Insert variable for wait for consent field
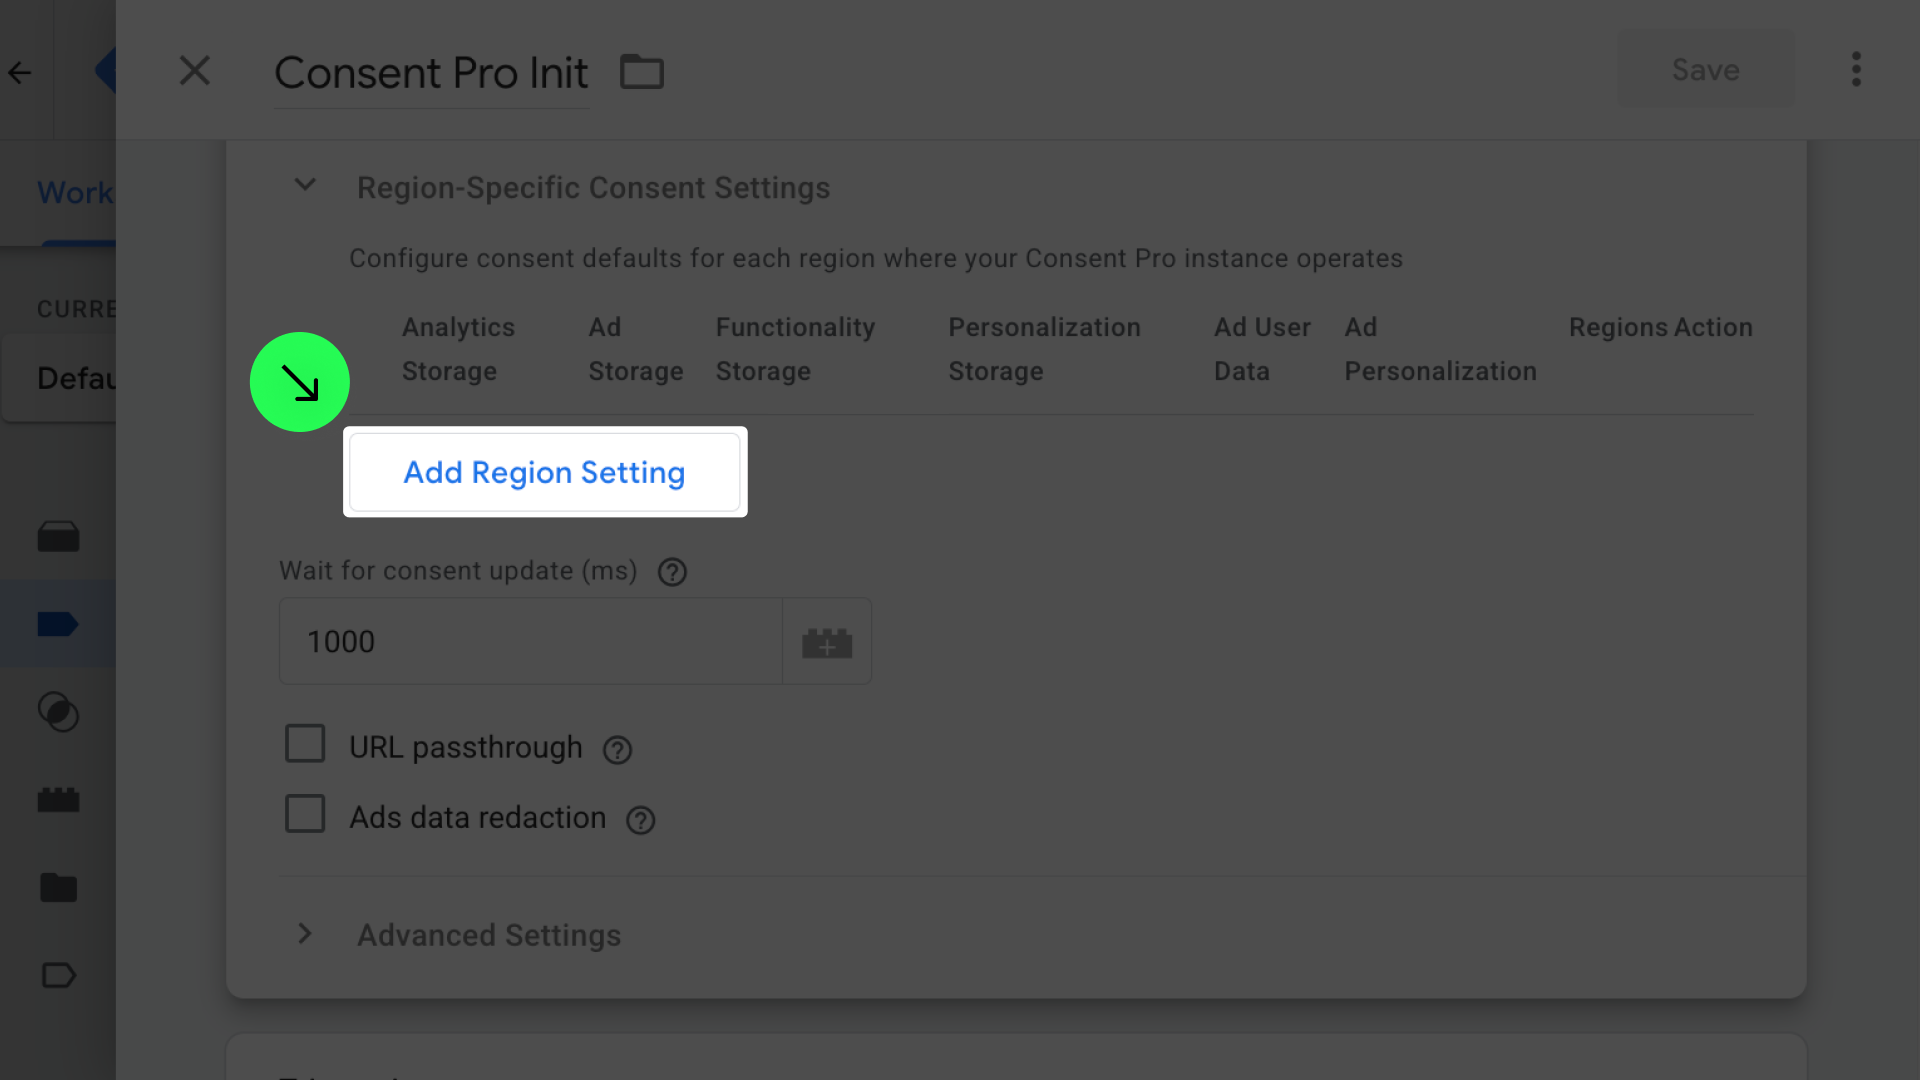This screenshot has height=1080, width=1920. point(827,642)
